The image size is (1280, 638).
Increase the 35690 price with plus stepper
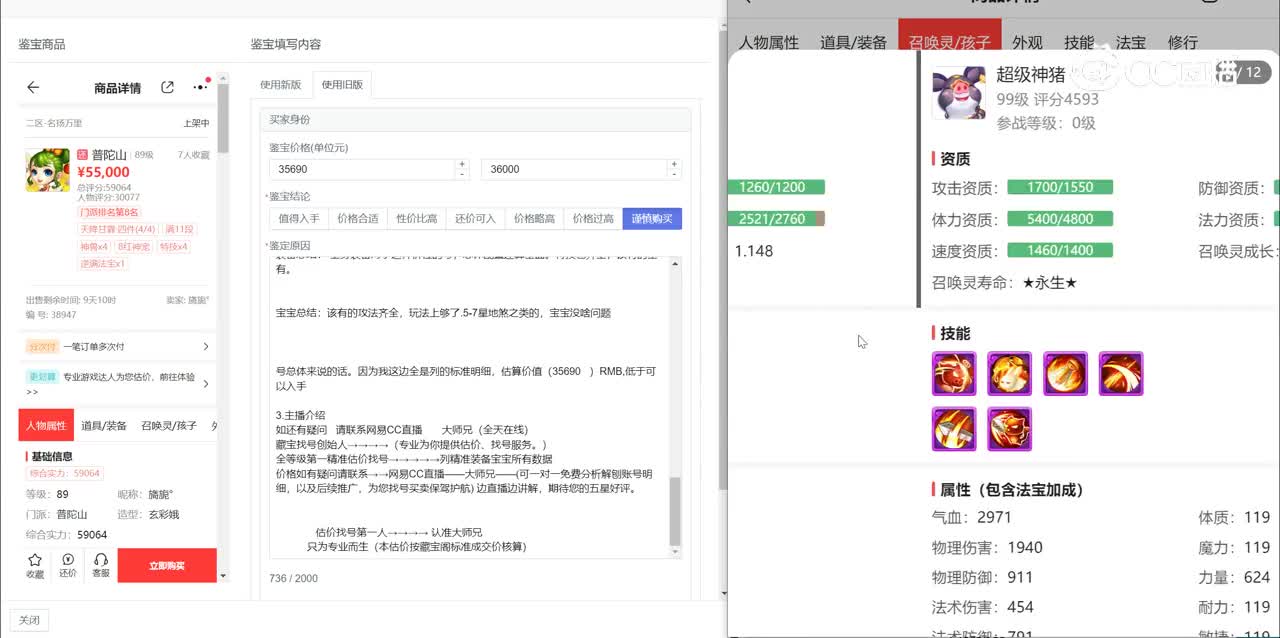(461, 164)
